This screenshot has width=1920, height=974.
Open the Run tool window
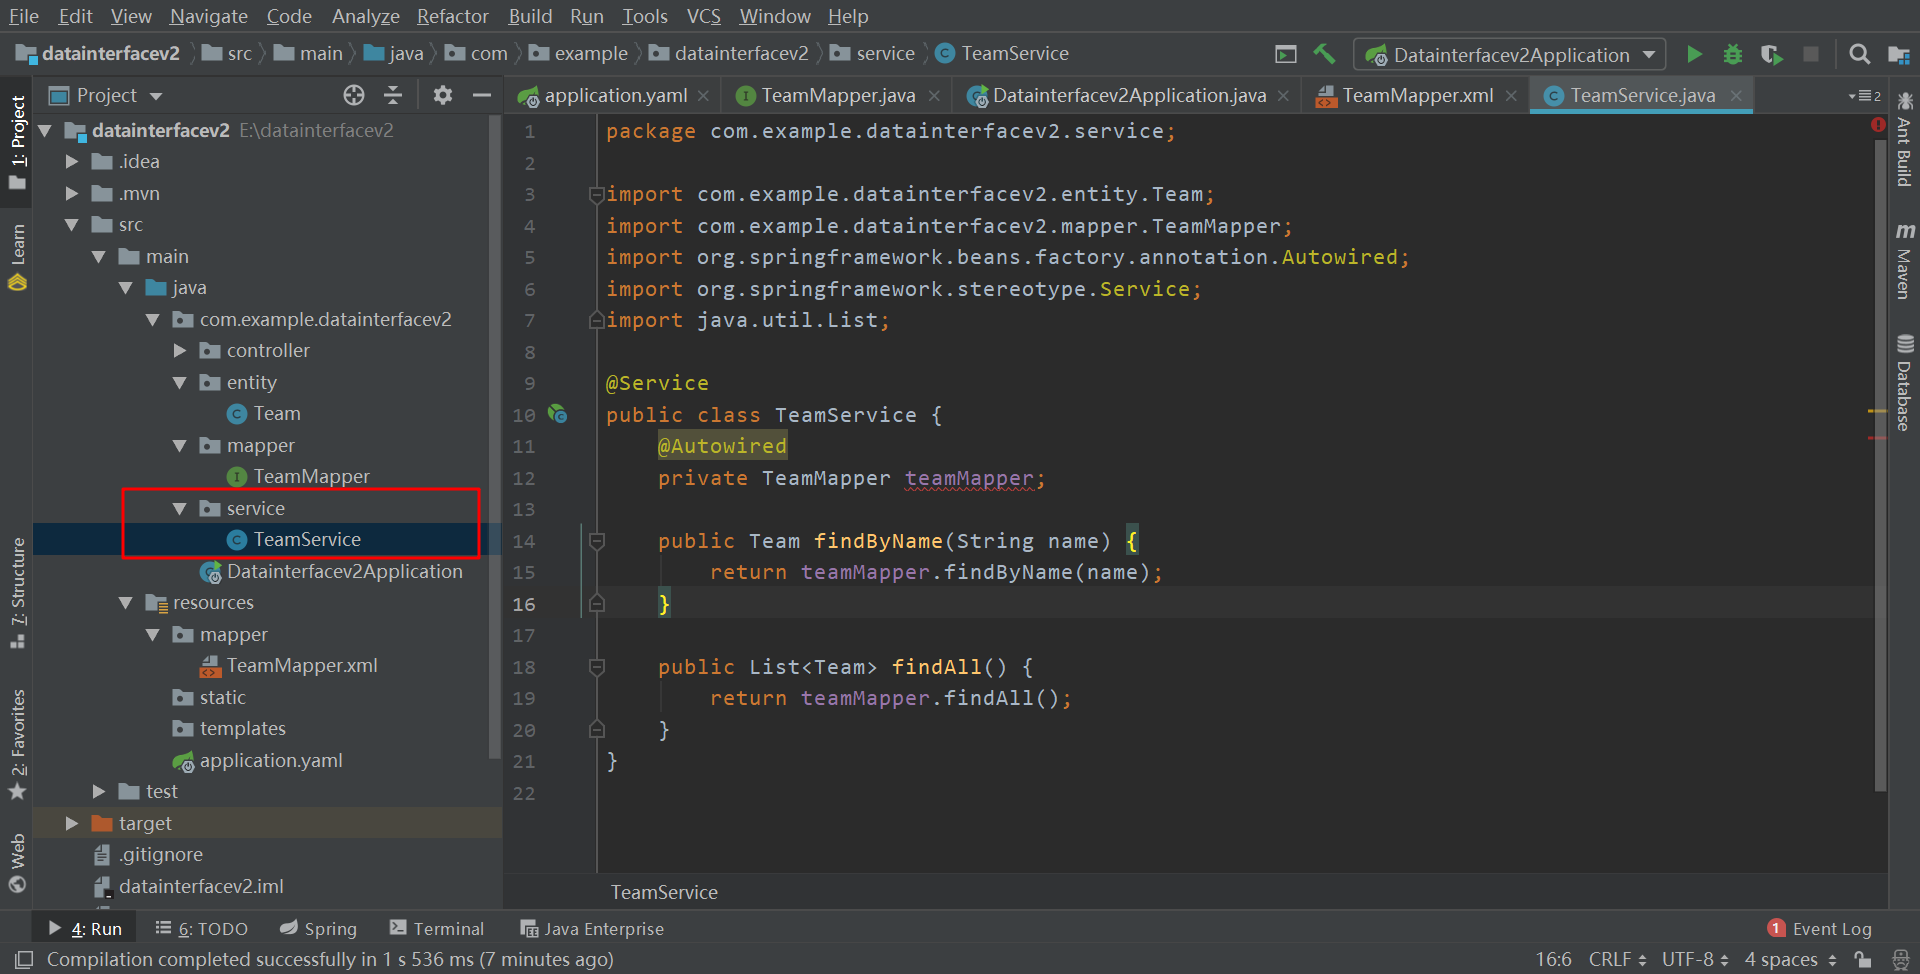click(x=86, y=929)
